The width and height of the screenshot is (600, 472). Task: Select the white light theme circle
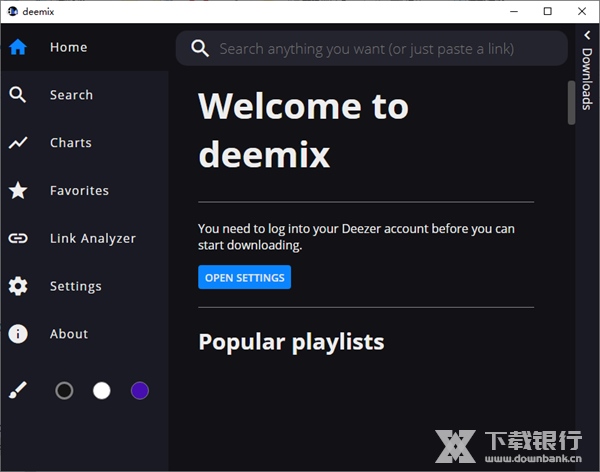click(x=102, y=391)
